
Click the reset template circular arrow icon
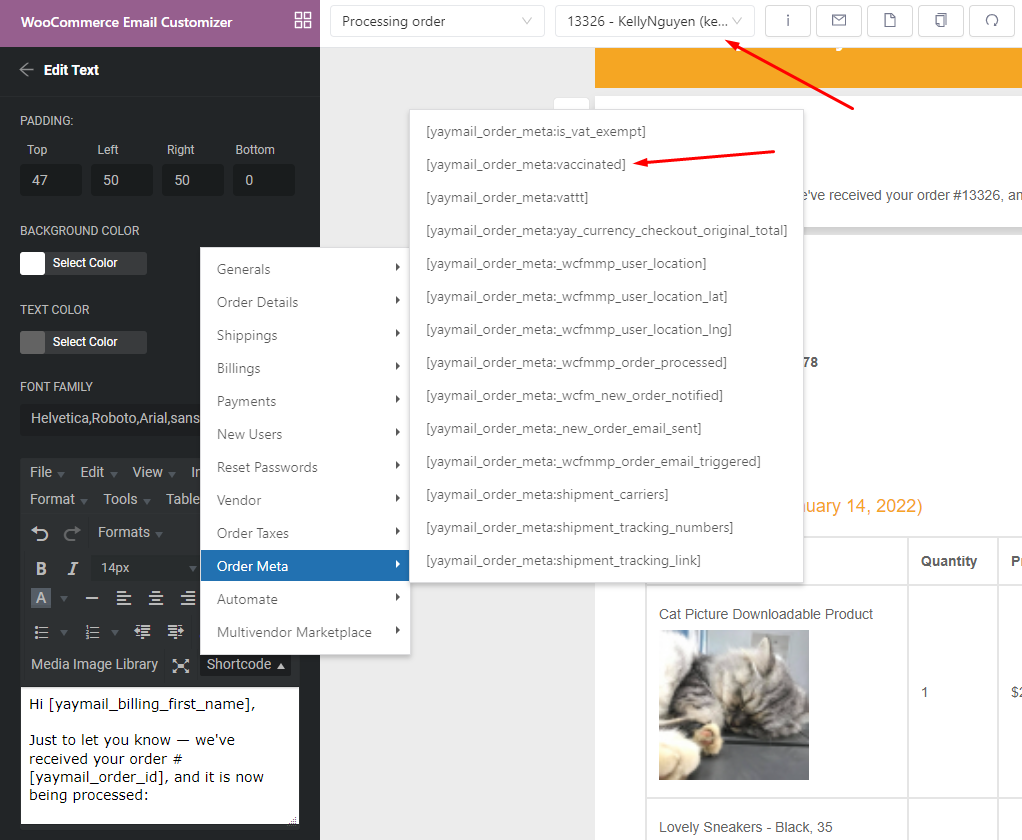pyautogui.click(x=991, y=21)
